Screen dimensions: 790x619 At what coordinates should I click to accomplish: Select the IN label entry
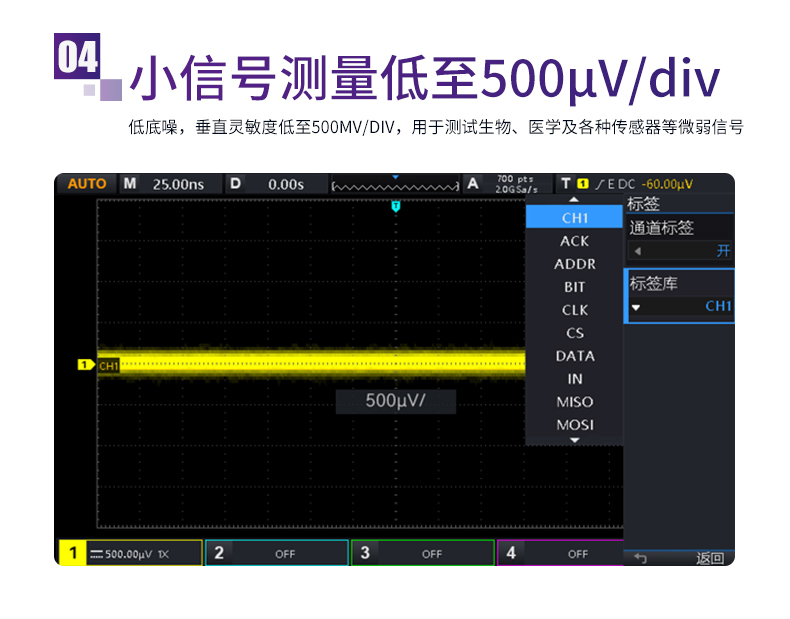(574, 379)
